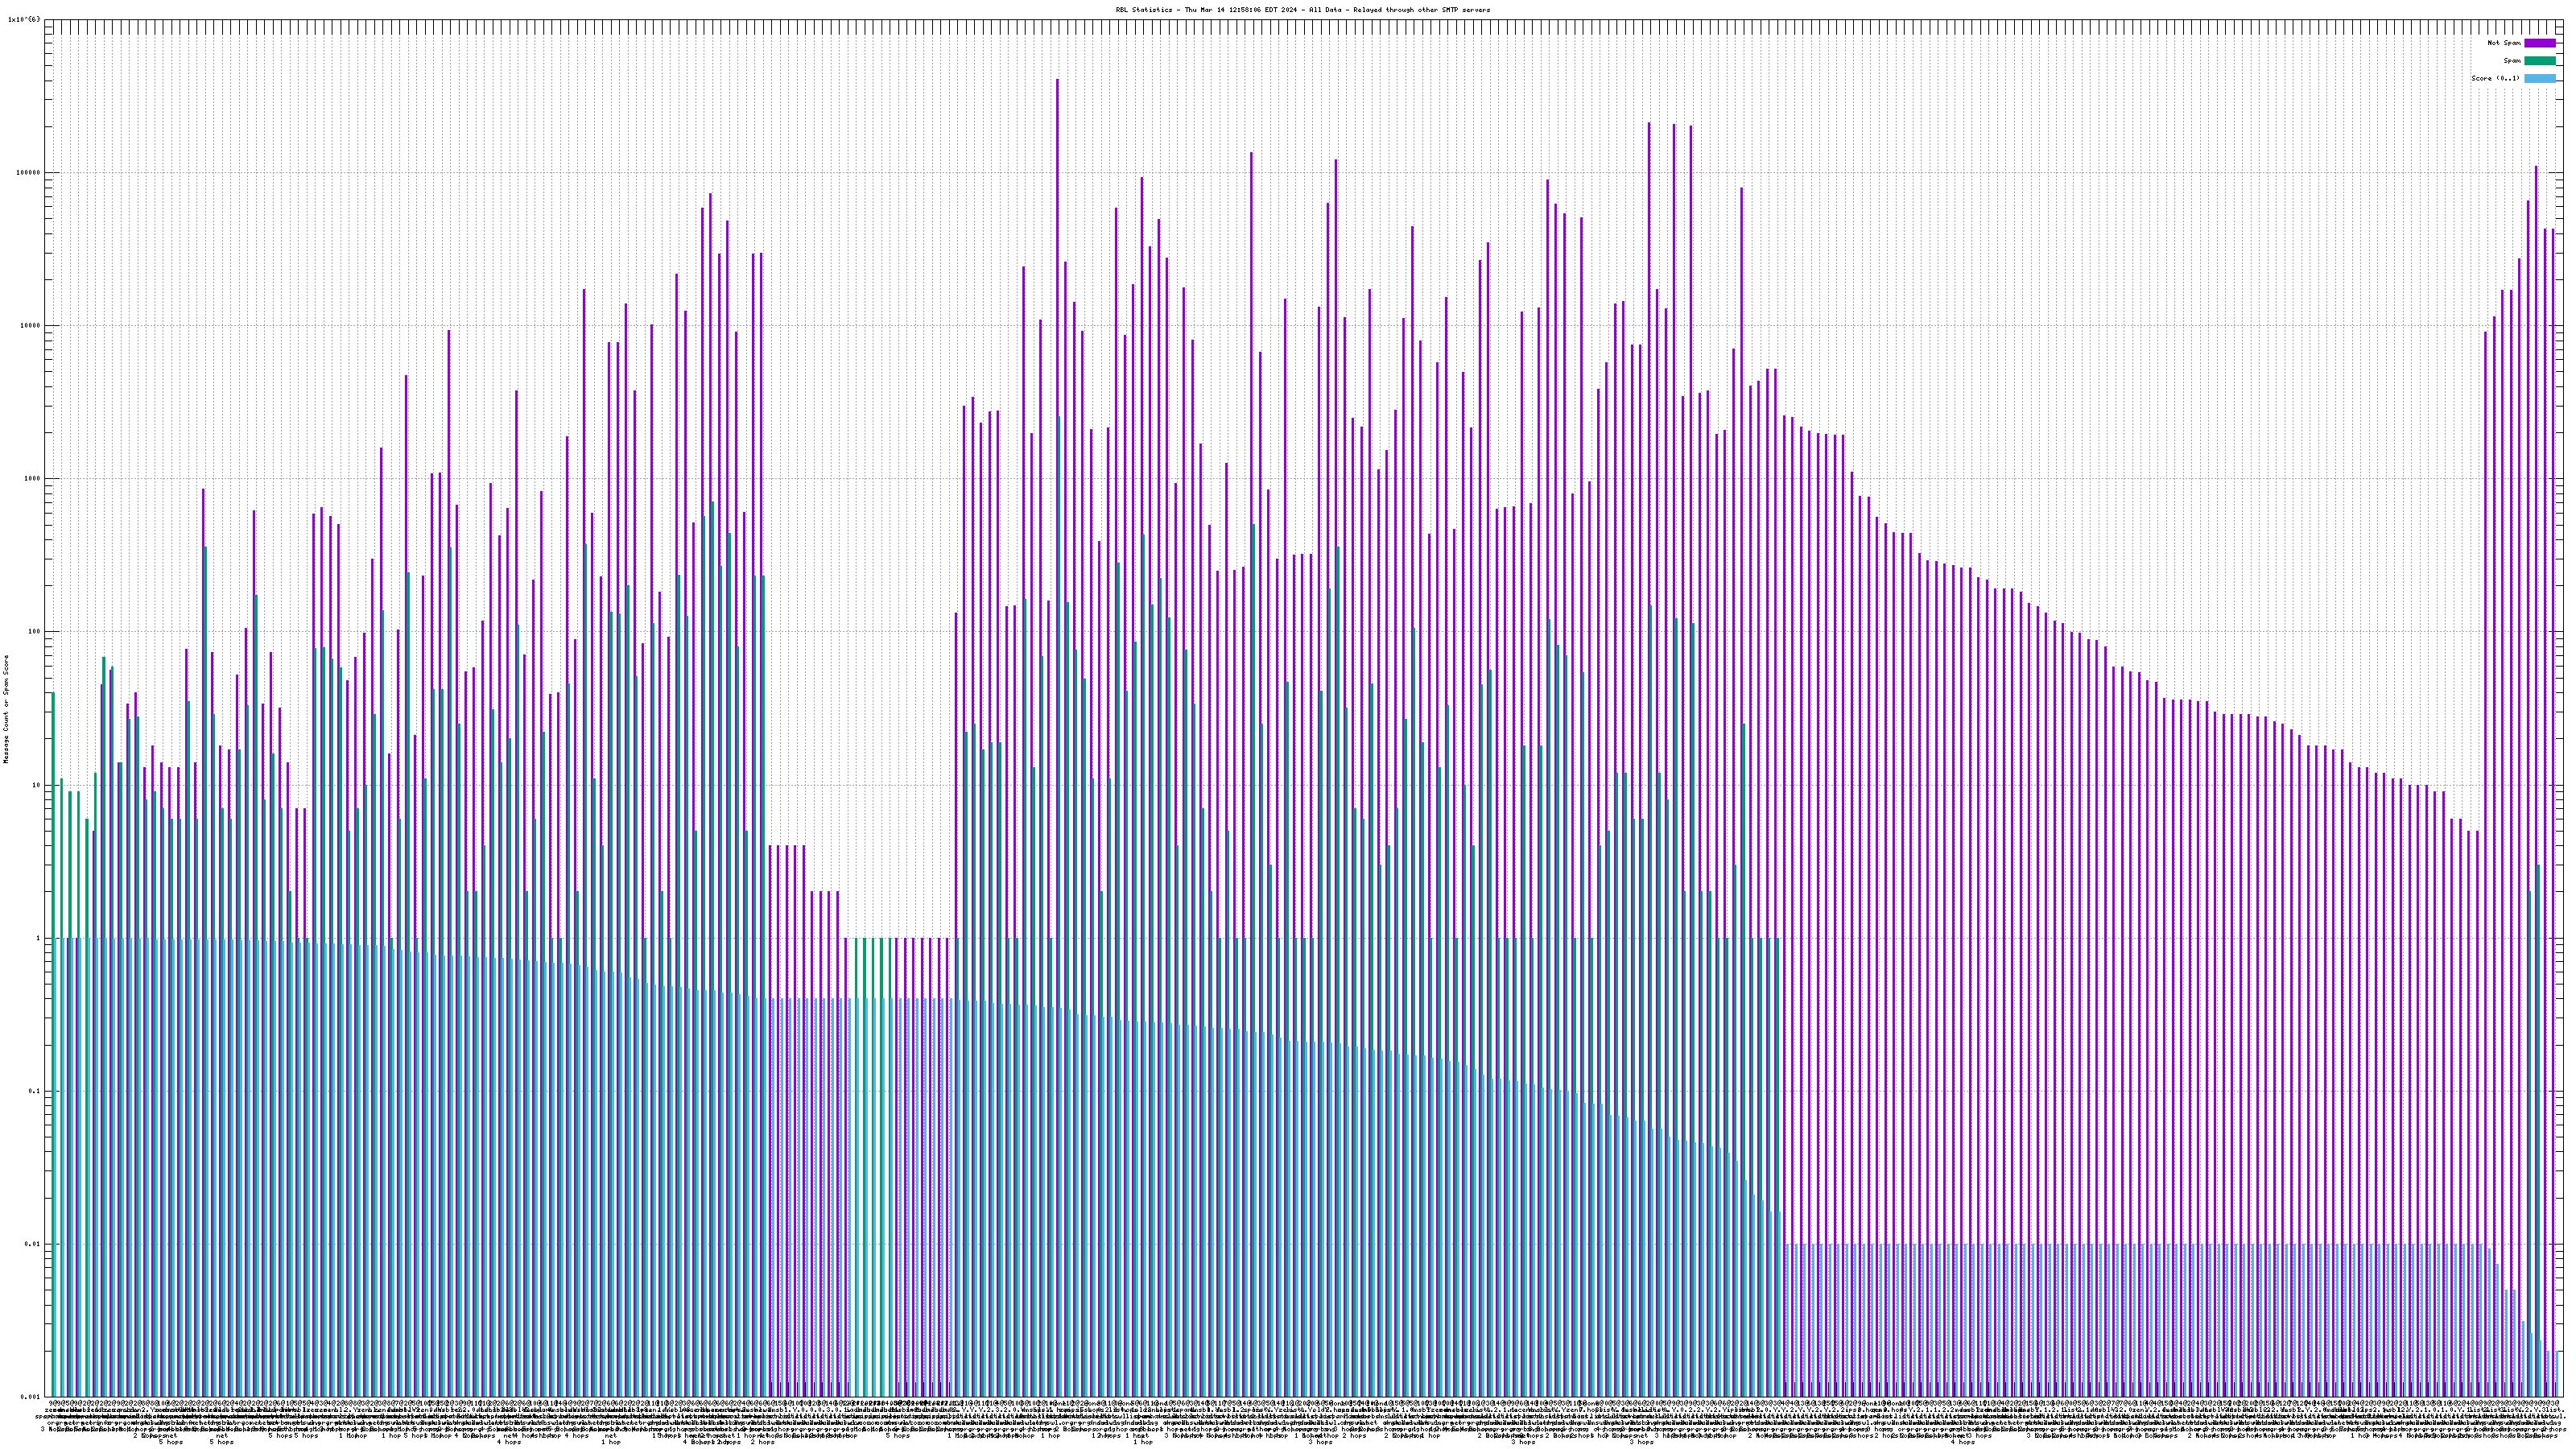
Task: Select the "Not Spam" legend label
Action: coord(2504,43)
